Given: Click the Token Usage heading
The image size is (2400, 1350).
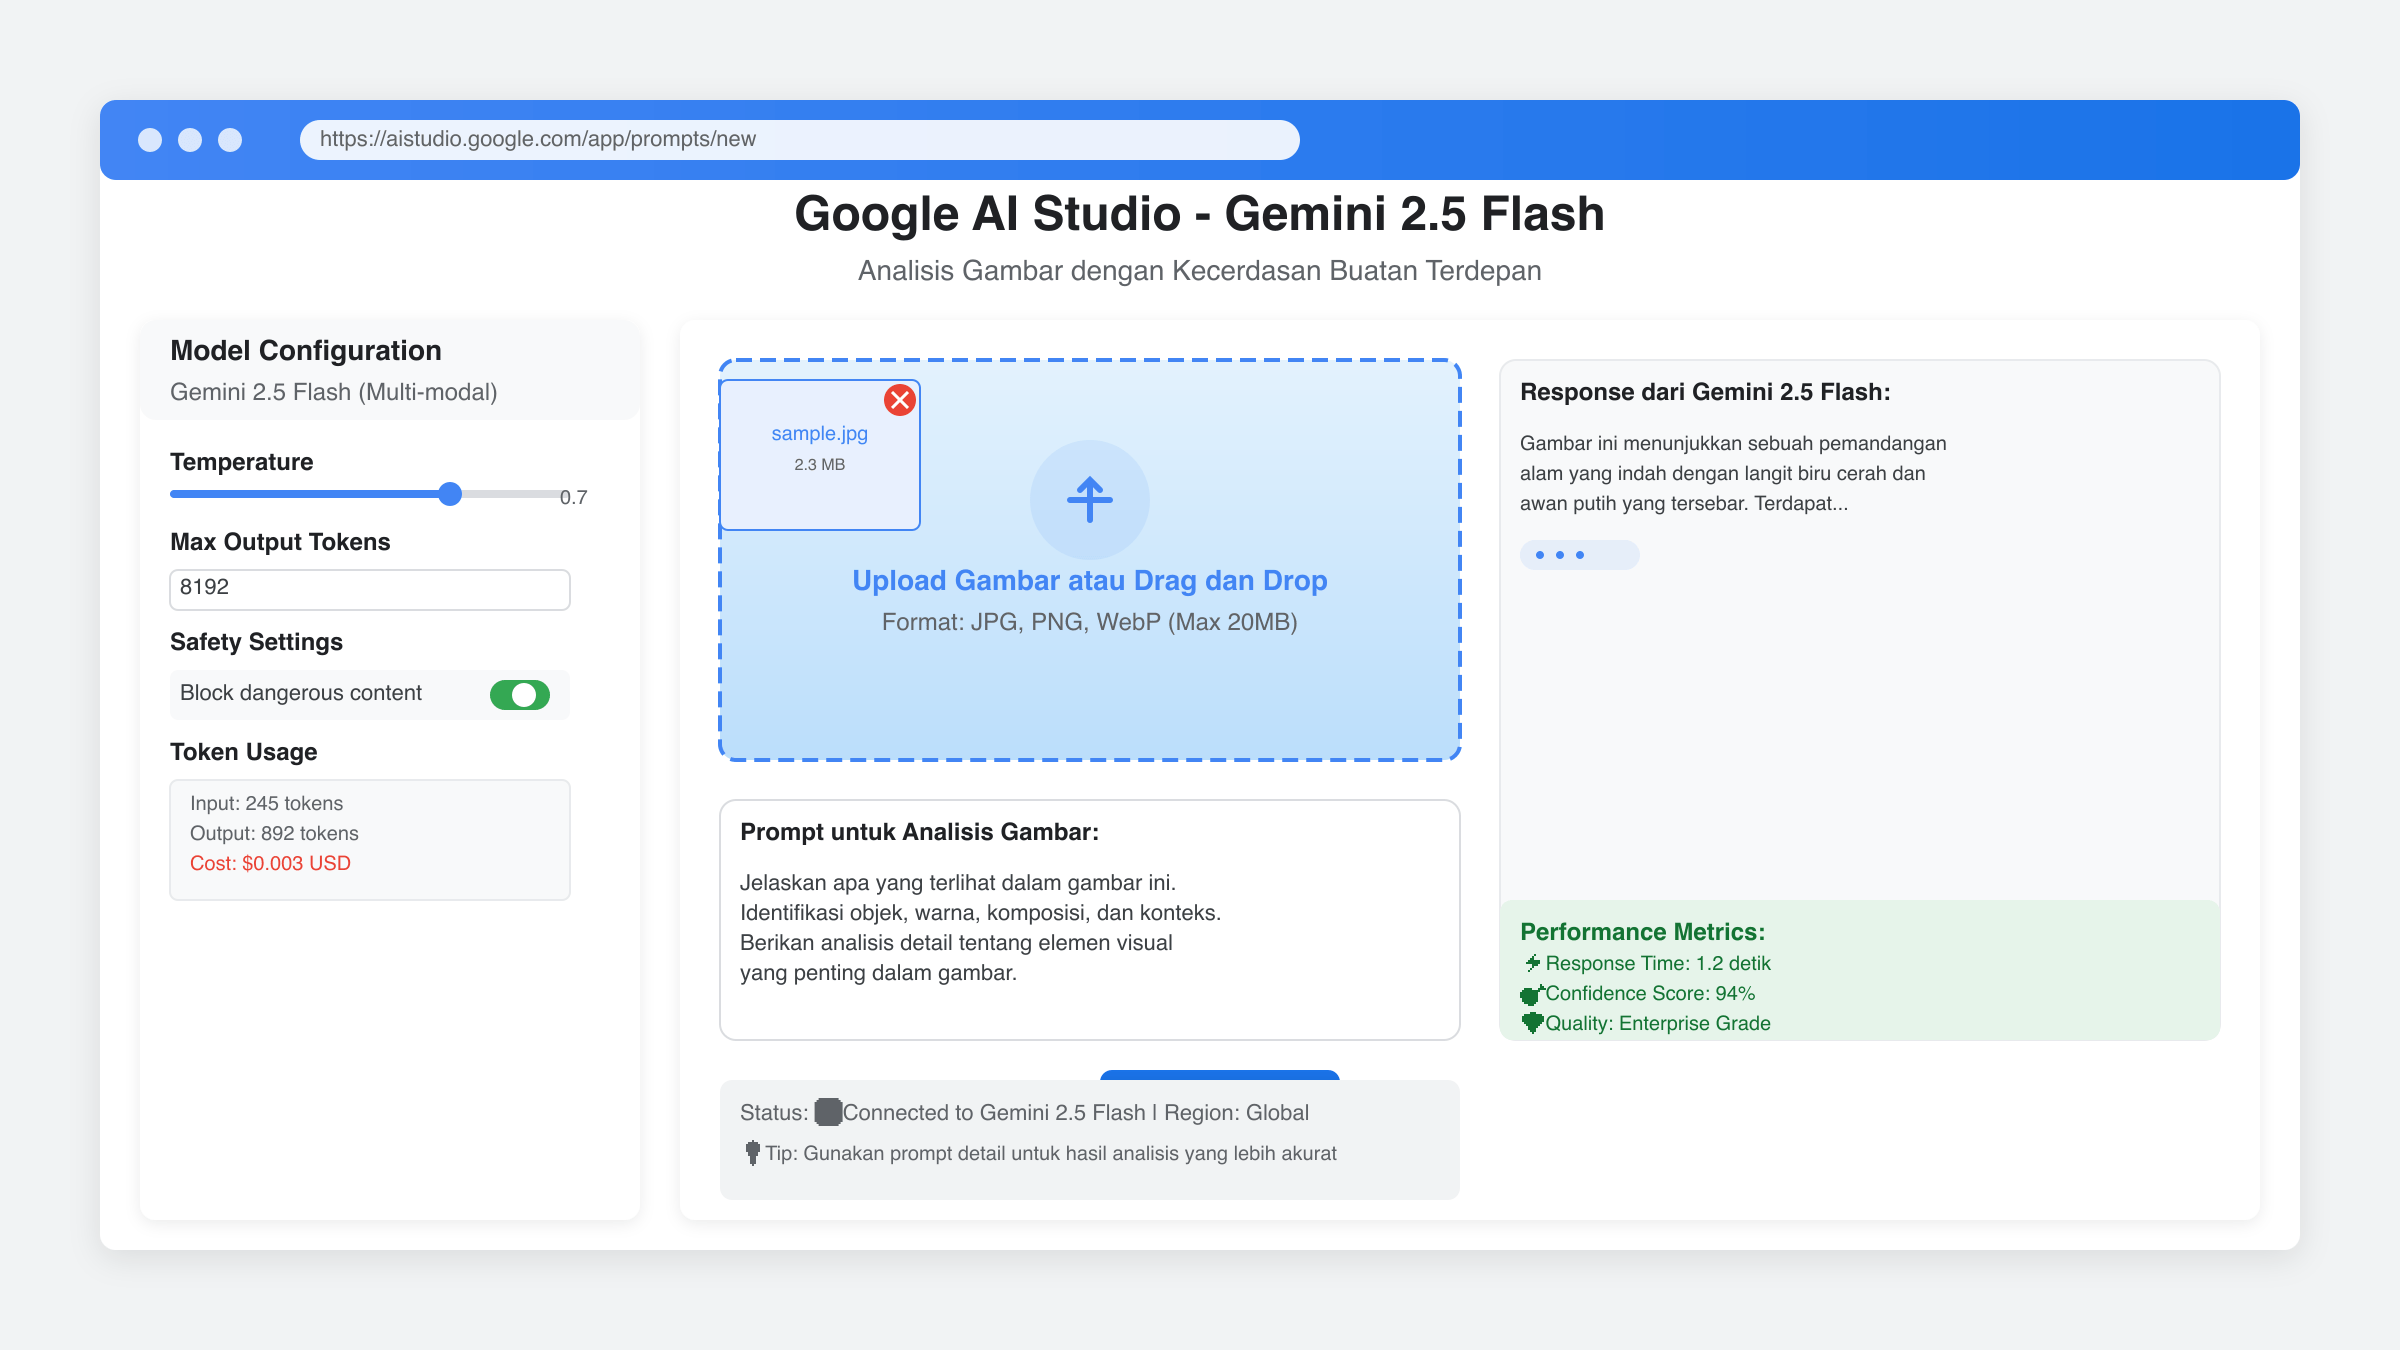Looking at the screenshot, I should [x=243, y=752].
